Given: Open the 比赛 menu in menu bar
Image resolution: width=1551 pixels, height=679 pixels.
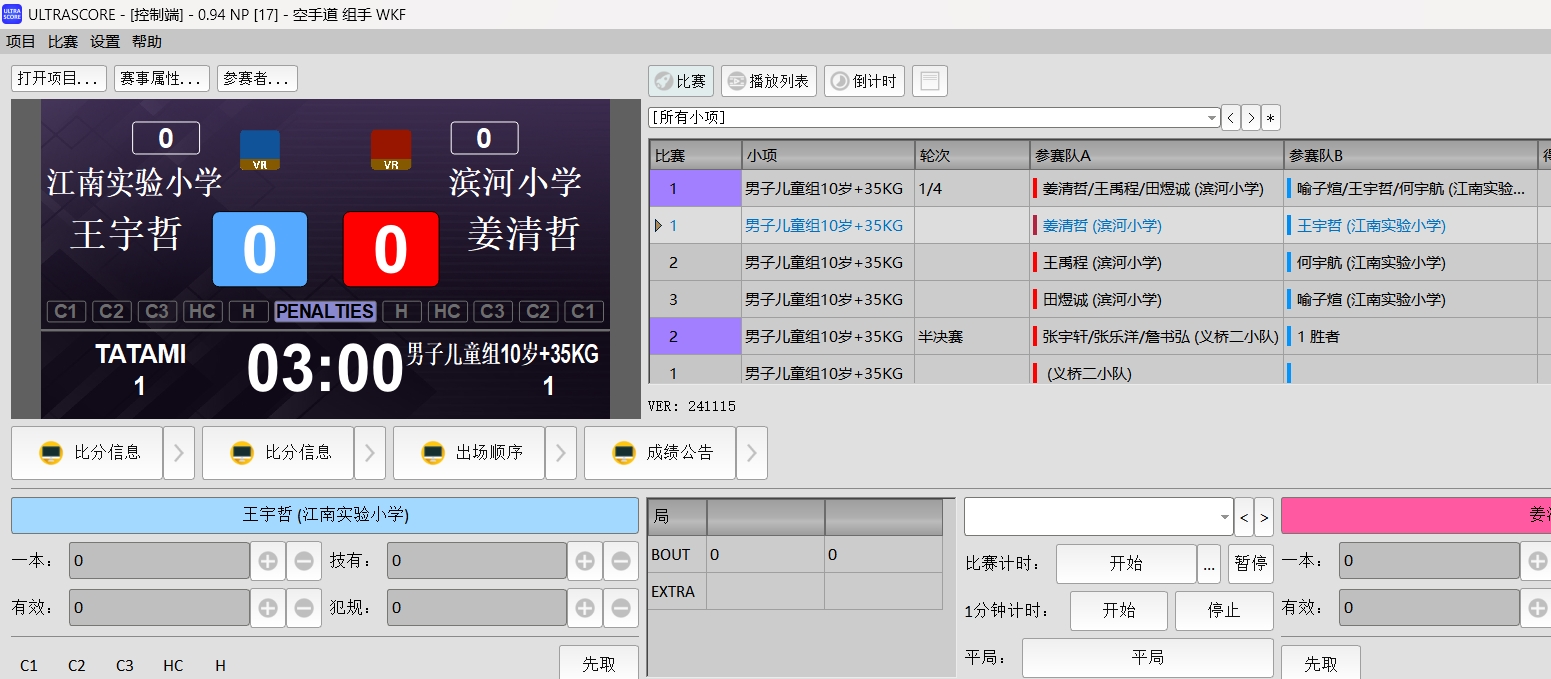Looking at the screenshot, I should tap(63, 41).
